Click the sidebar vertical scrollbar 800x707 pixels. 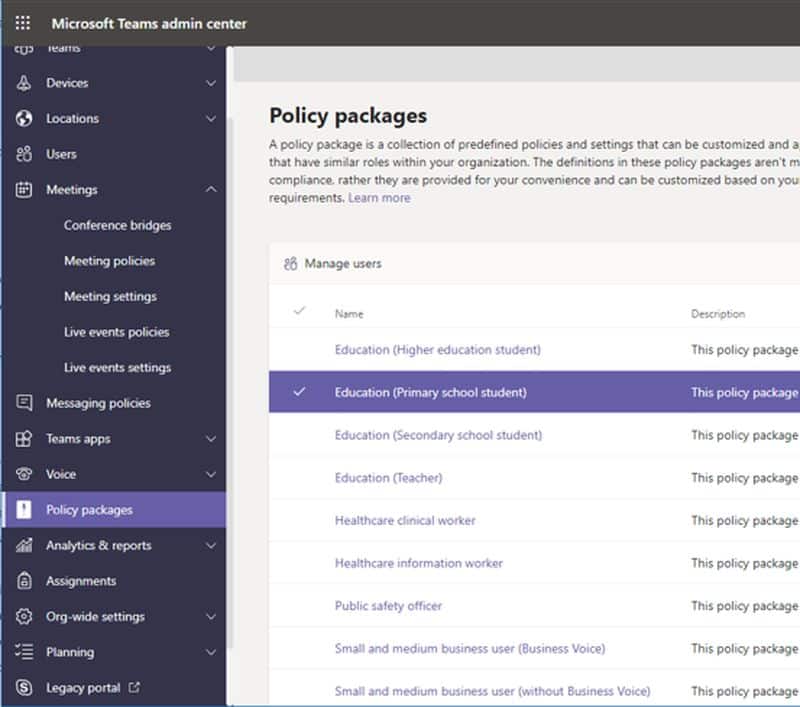pyautogui.click(x=230, y=383)
